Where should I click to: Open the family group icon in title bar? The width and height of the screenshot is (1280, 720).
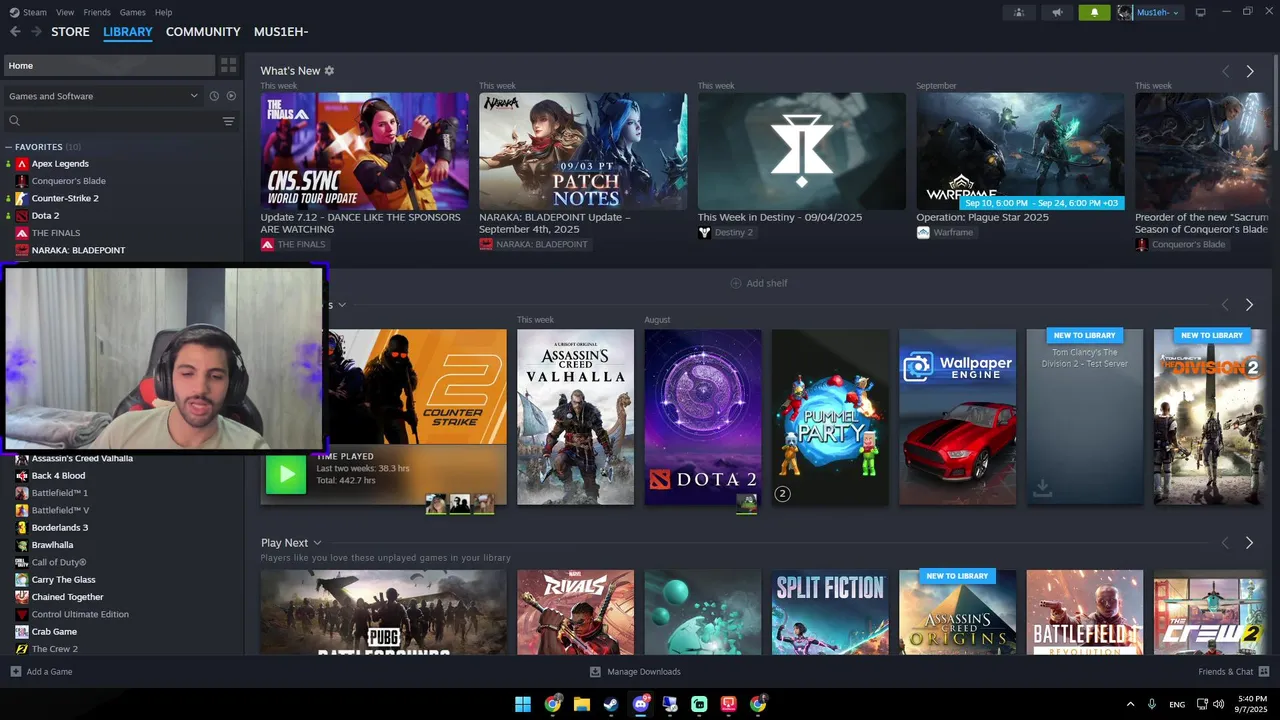(x=1019, y=12)
